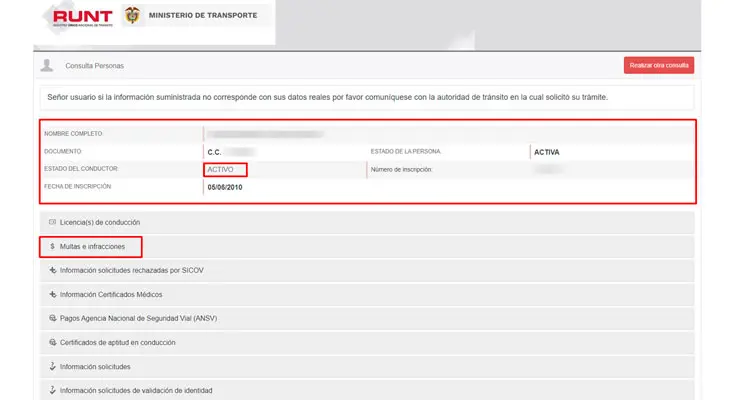Viewport: 750px width, 400px height.
Task: Click the C.C. document type text
Action: point(214,152)
